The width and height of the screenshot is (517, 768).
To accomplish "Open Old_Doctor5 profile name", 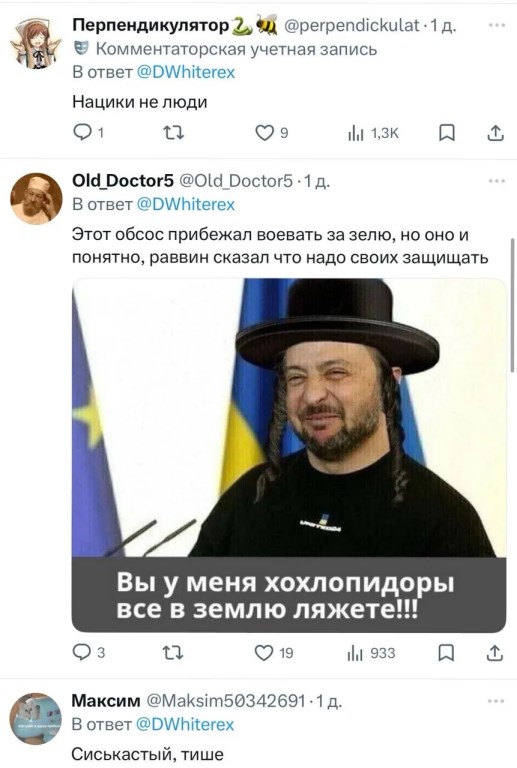I will coord(123,181).
